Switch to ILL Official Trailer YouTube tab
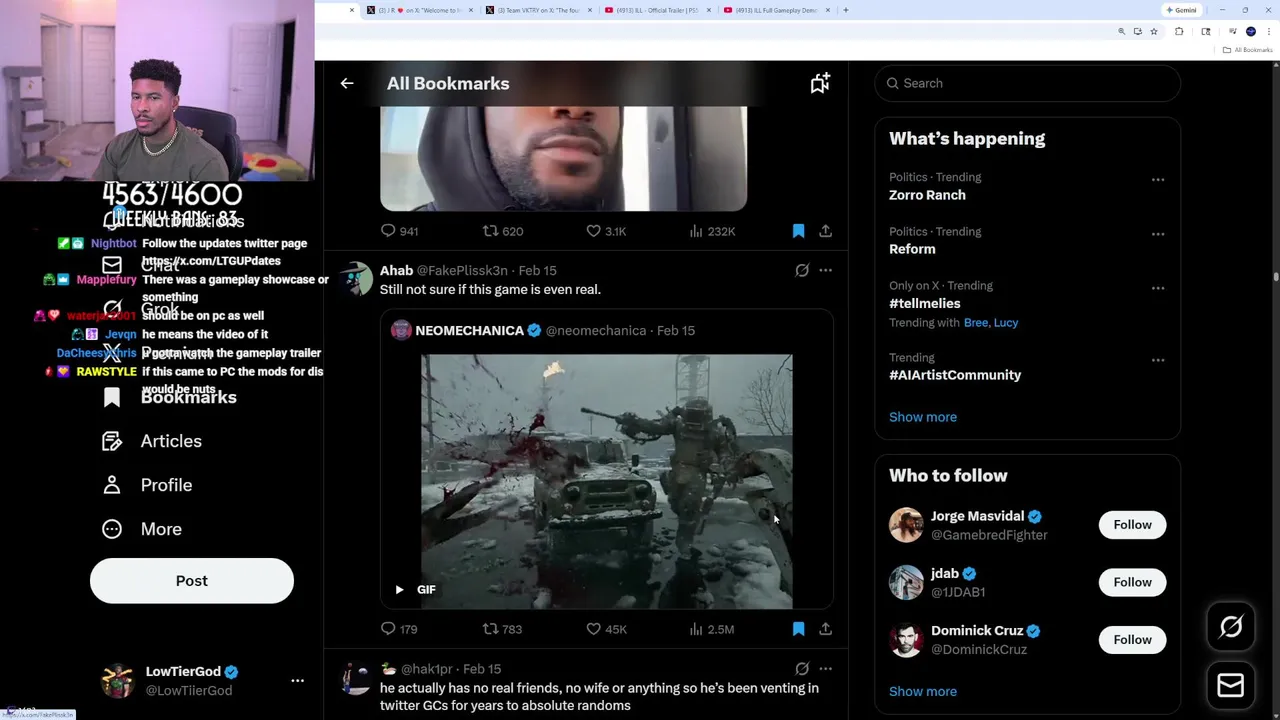The height and width of the screenshot is (720, 1280). click(658, 10)
